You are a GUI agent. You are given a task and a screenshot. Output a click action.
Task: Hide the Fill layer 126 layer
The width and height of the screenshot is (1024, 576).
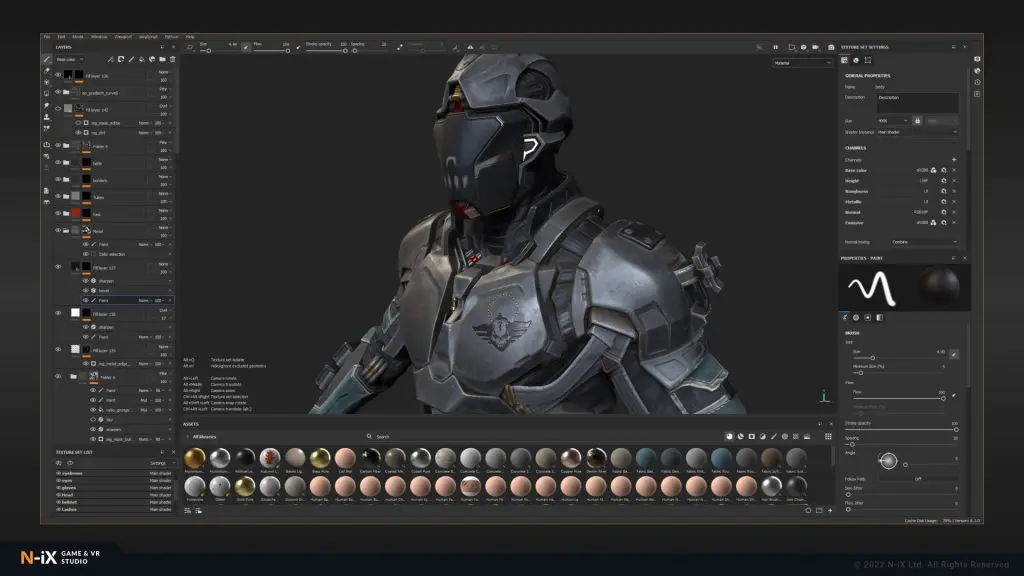(x=58, y=75)
